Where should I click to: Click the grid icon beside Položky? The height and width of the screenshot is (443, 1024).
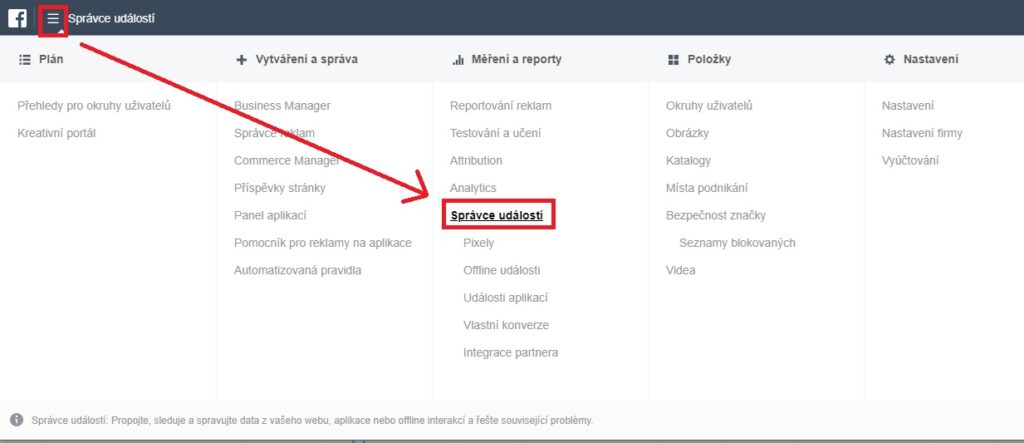pyautogui.click(x=673, y=59)
